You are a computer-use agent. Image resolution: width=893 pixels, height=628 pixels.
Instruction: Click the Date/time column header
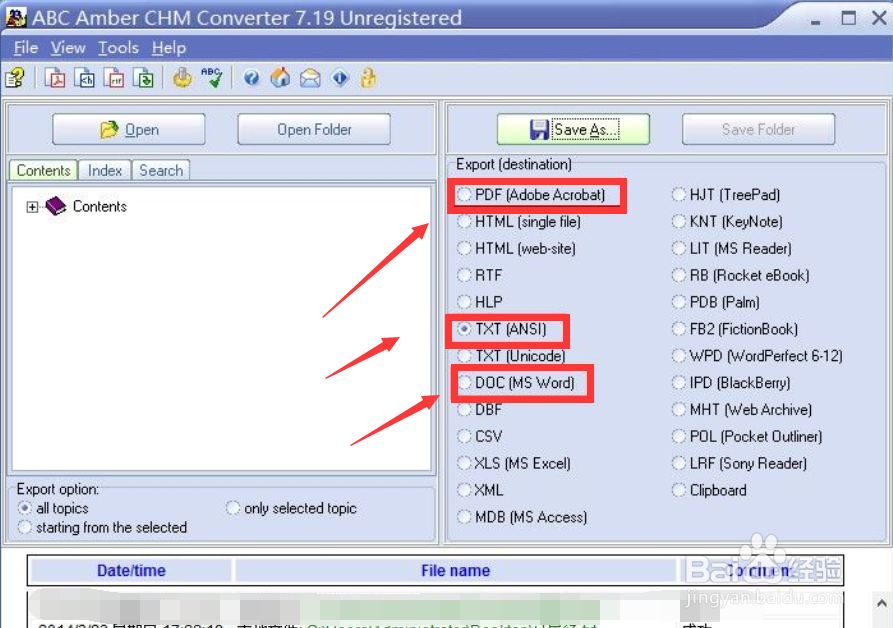point(131,570)
